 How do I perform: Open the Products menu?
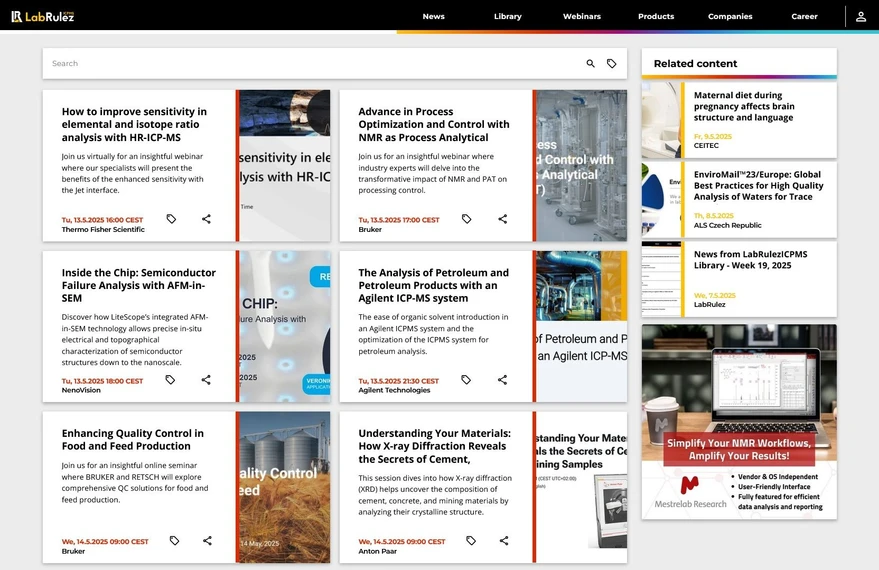[x=656, y=16]
